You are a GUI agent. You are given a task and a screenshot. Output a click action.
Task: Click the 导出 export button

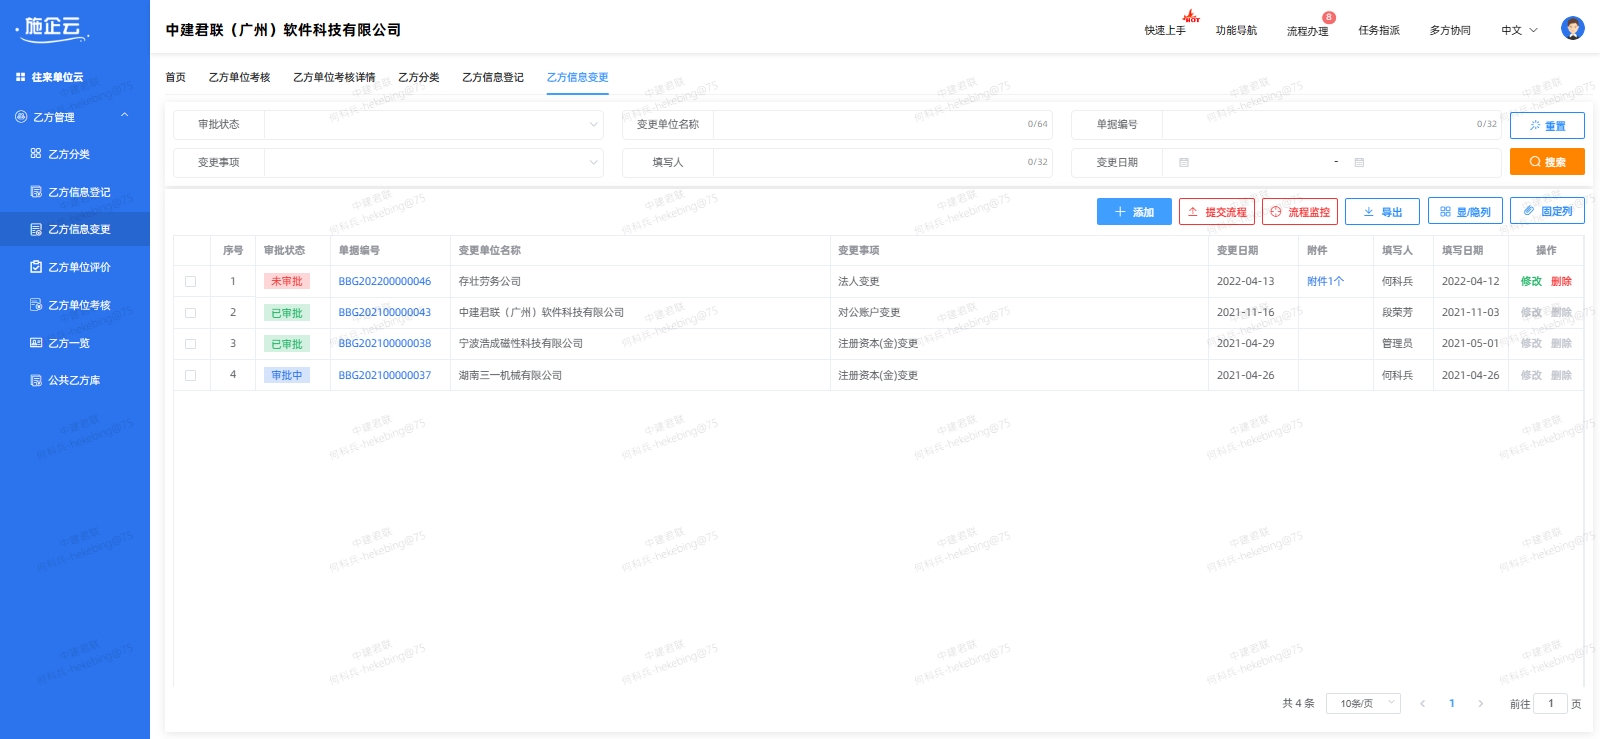[1382, 212]
